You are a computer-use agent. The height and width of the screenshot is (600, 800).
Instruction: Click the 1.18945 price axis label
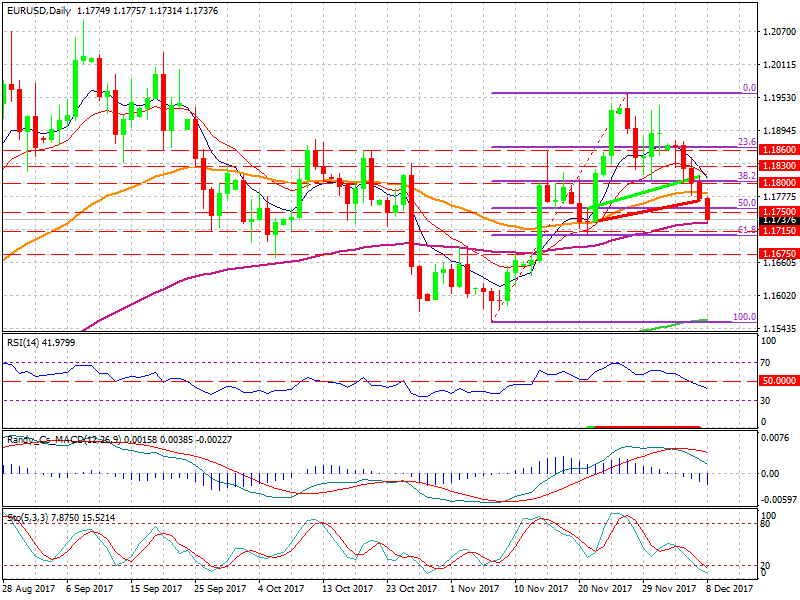[x=779, y=131]
